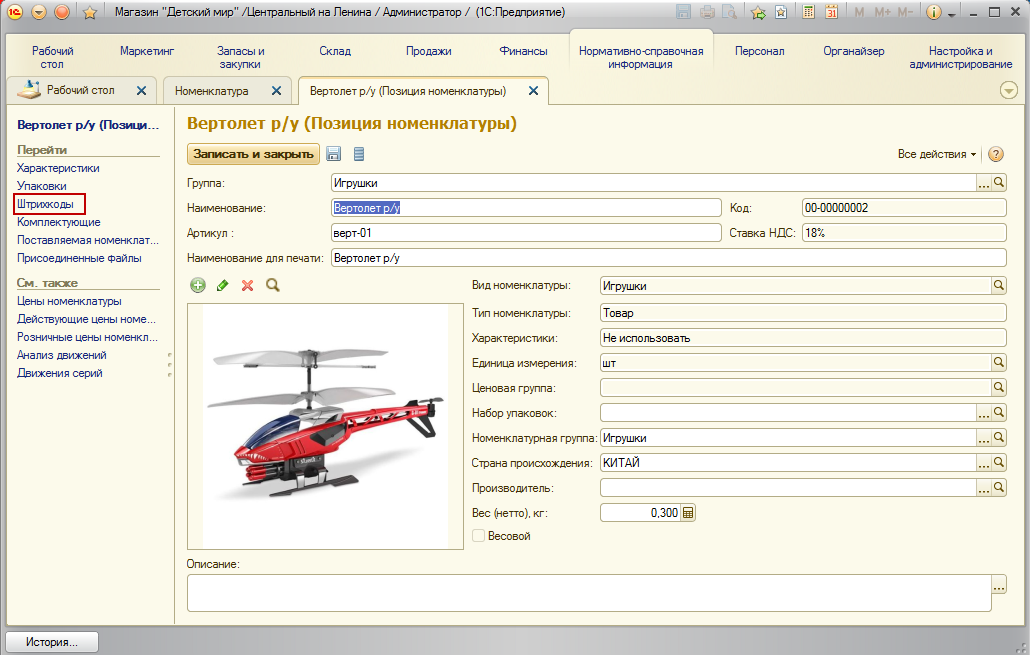Open Движения серий link
Viewport: 1030px width, 655px height.
(60, 373)
